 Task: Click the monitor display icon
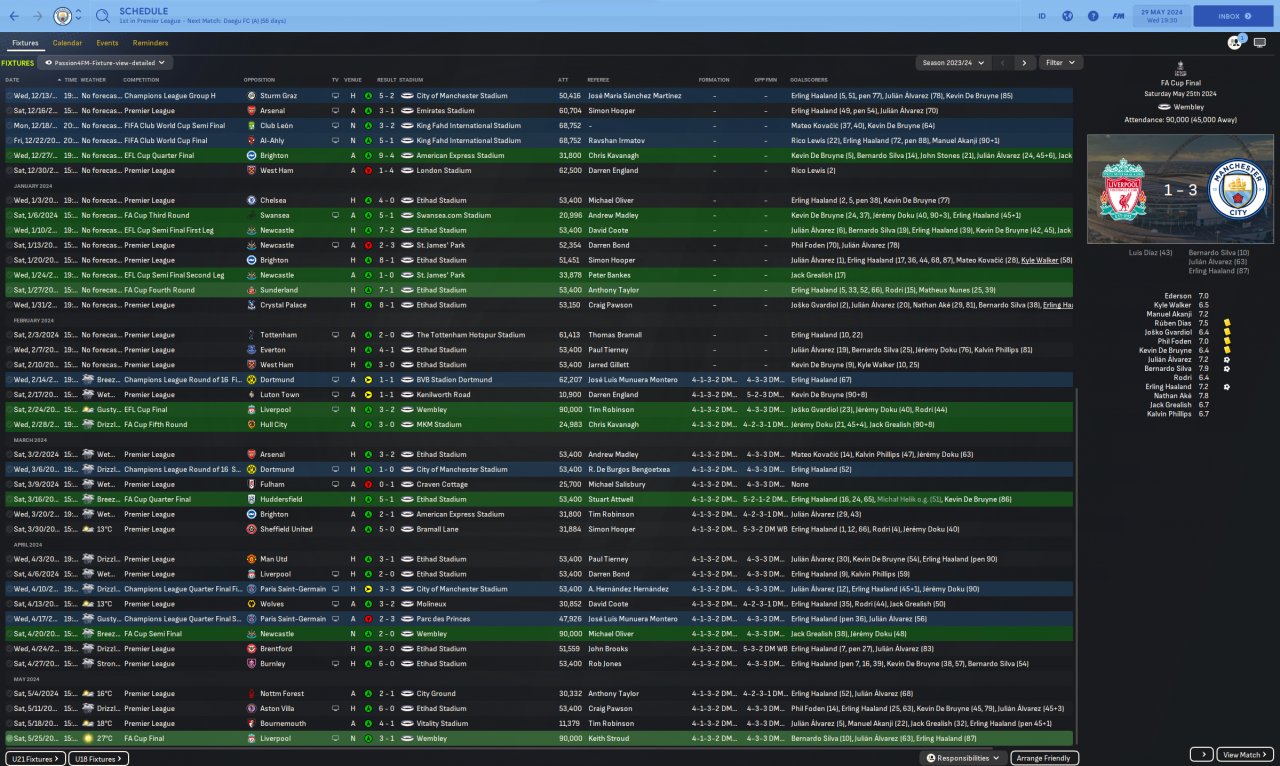[x=1260, y=43]
